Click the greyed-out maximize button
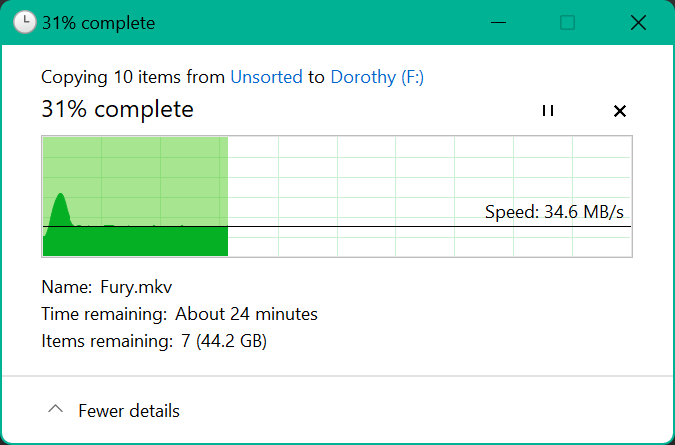 pos(567,22)
